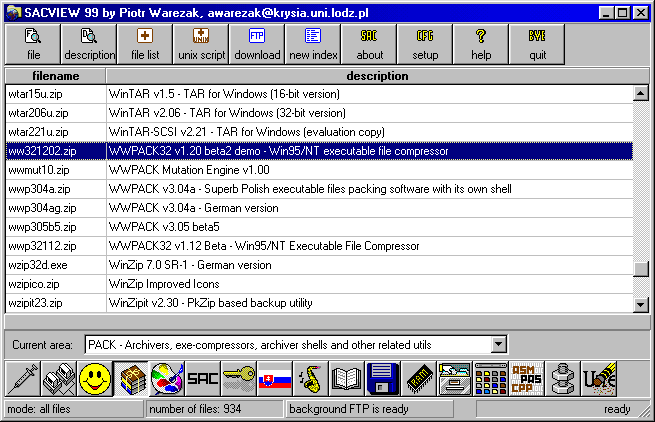Select the wwp304ag.zip row
The width and height of the screenshot is (655, 422).
pos(320,208)
